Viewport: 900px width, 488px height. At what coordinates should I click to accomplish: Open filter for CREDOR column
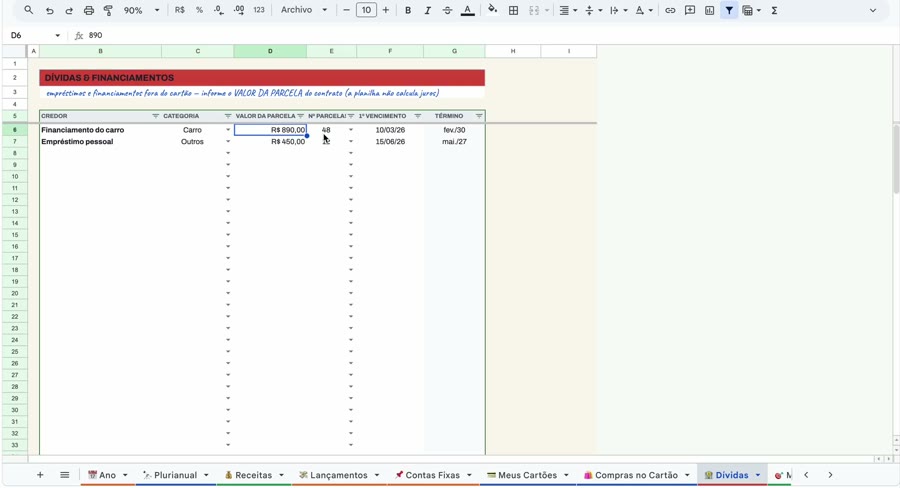pyautogui.click(x=155, y=116)
